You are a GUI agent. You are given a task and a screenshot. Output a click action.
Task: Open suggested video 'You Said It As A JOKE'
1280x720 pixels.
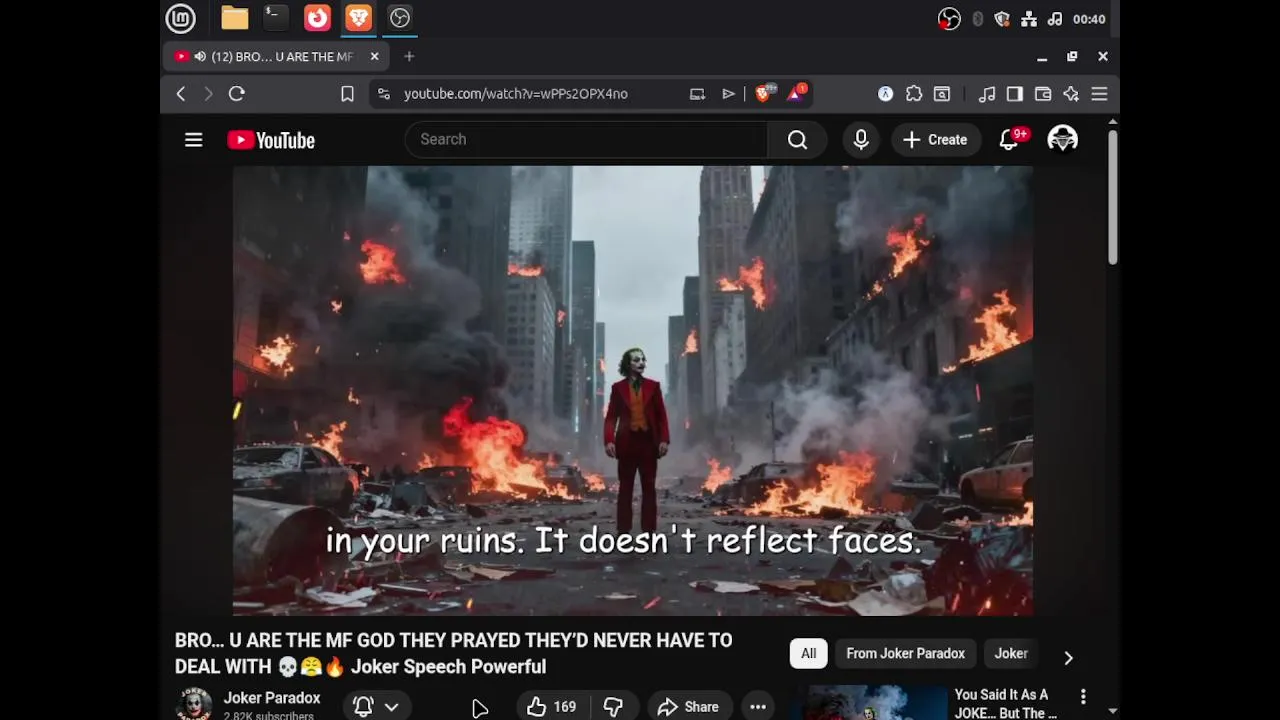(x=1006, y=704)
